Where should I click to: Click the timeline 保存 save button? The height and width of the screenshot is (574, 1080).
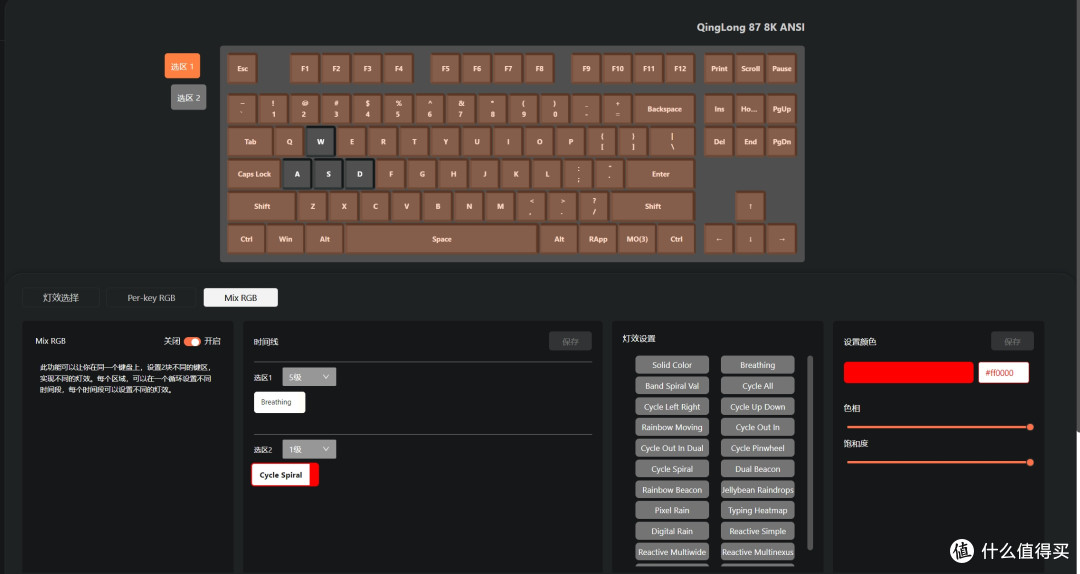click(x=570, y=342)
